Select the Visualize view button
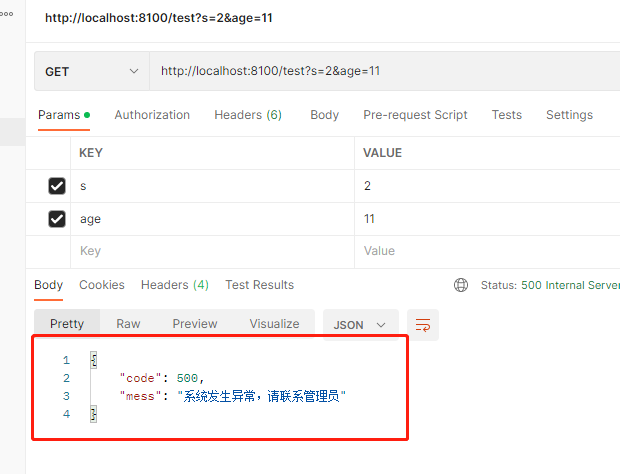 [274, 324]
